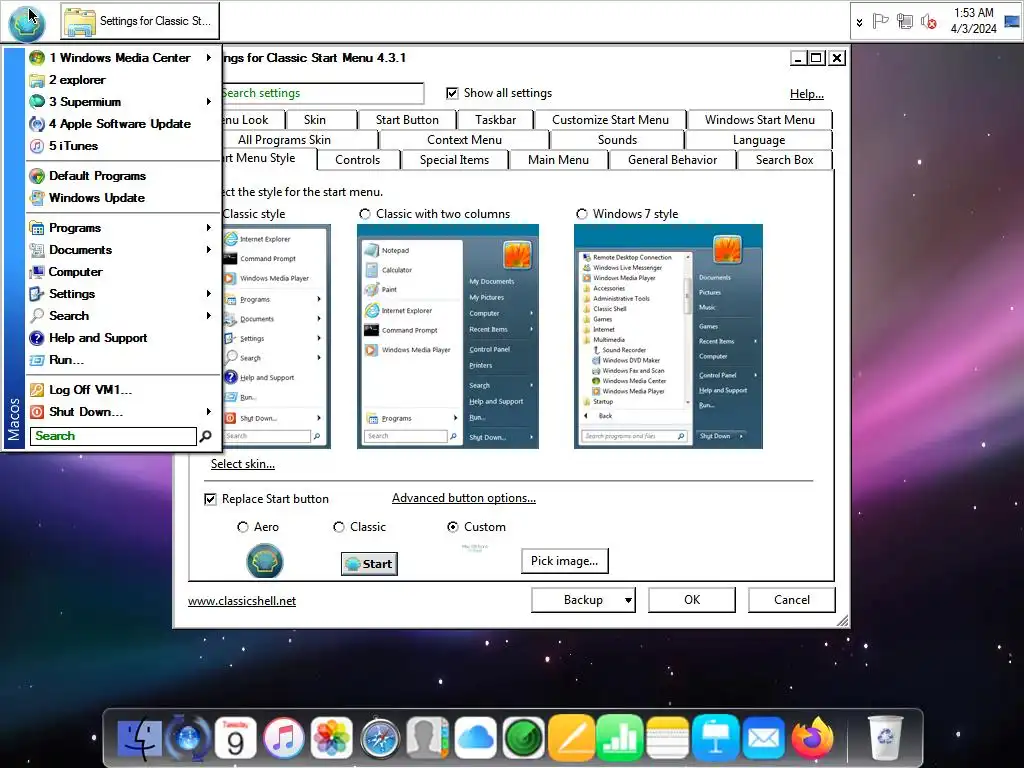Switch to the Skin tab
The height and width of the screenshot is (768, 1024).
(314, 120)
